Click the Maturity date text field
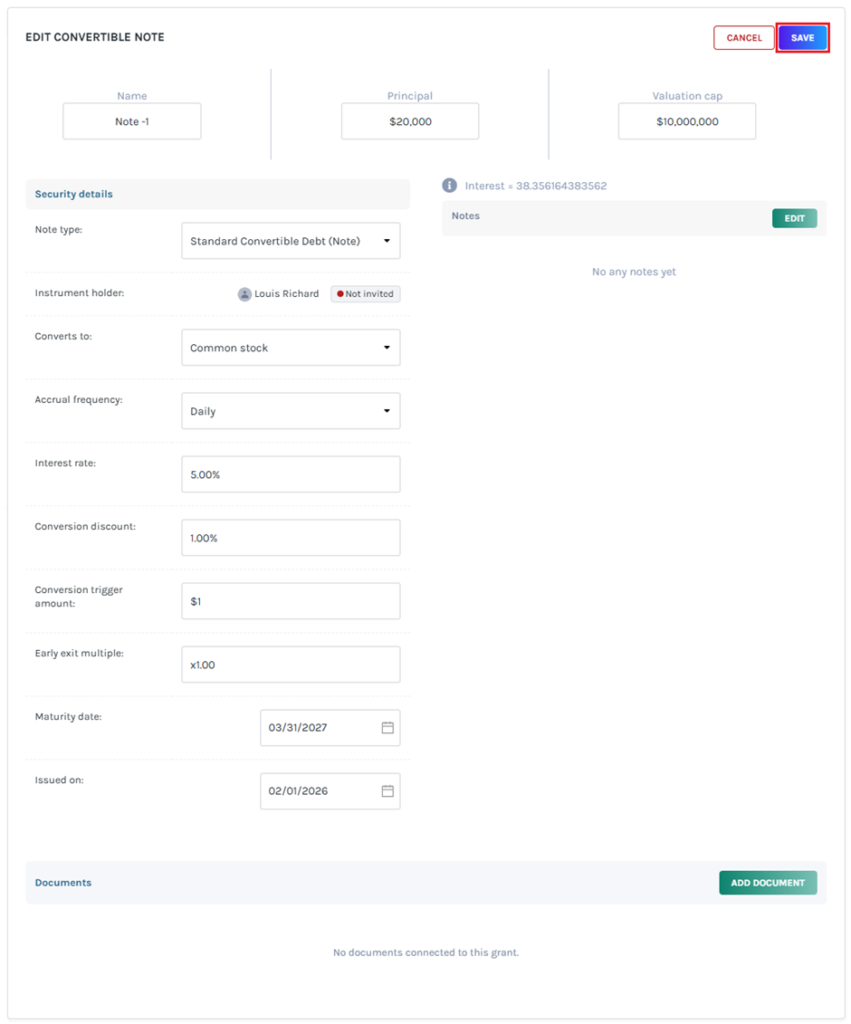 tap(318, 728)
